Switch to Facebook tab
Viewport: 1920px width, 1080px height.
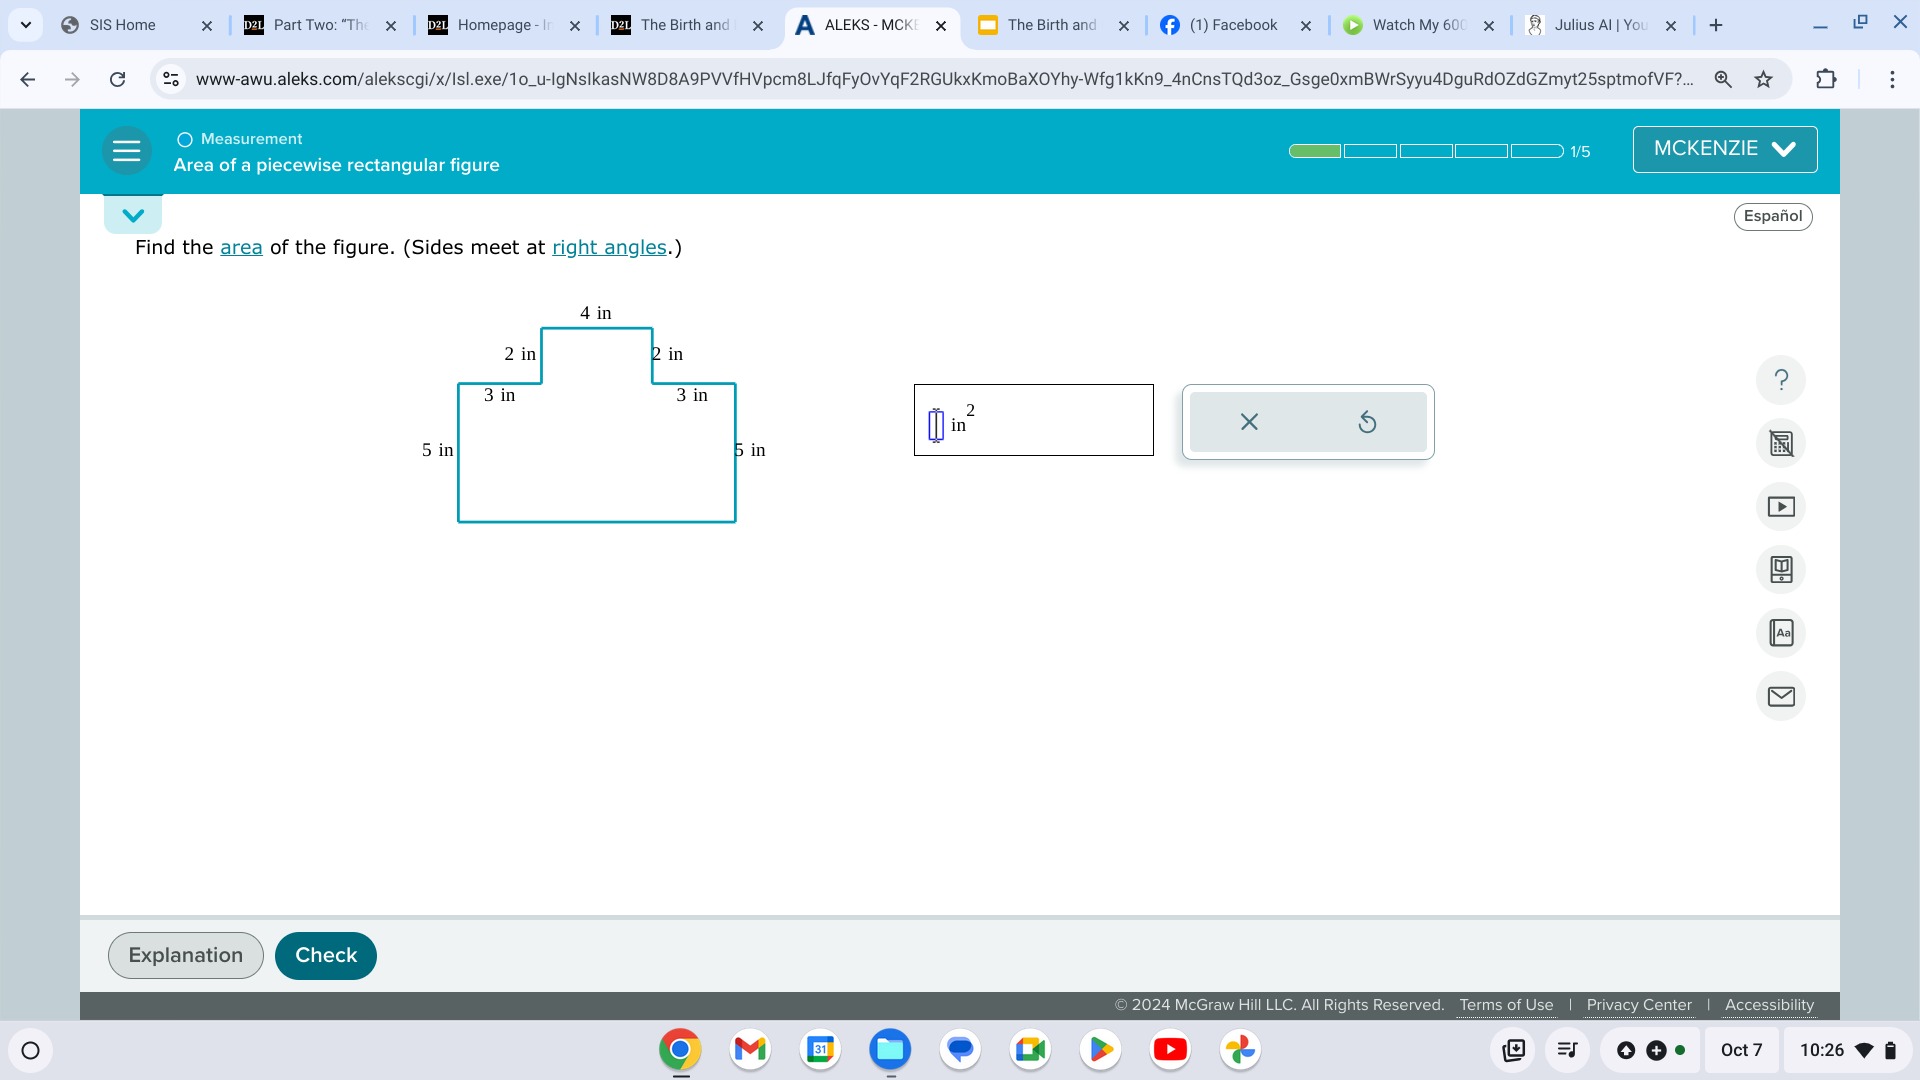tap(1234, 25)
